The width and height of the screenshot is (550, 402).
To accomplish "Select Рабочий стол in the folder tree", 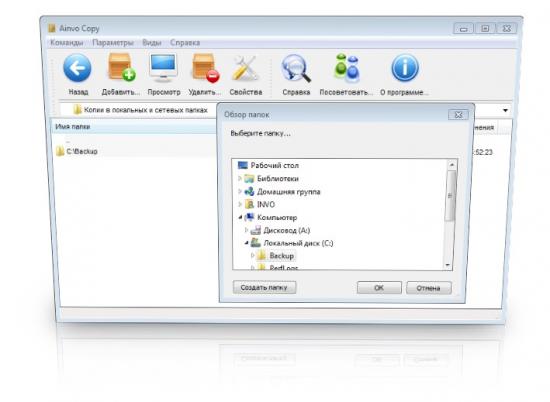I will pos(275,165).
